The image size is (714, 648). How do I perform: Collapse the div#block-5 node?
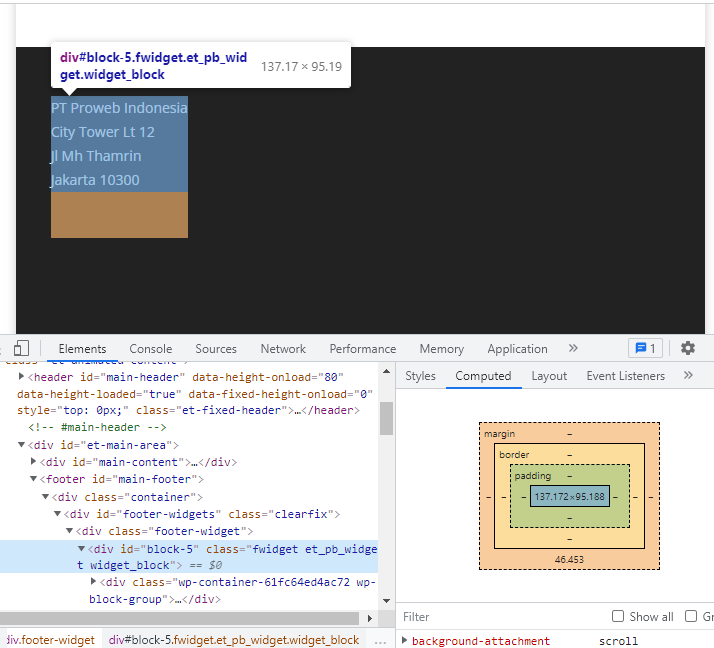point(81,548)
